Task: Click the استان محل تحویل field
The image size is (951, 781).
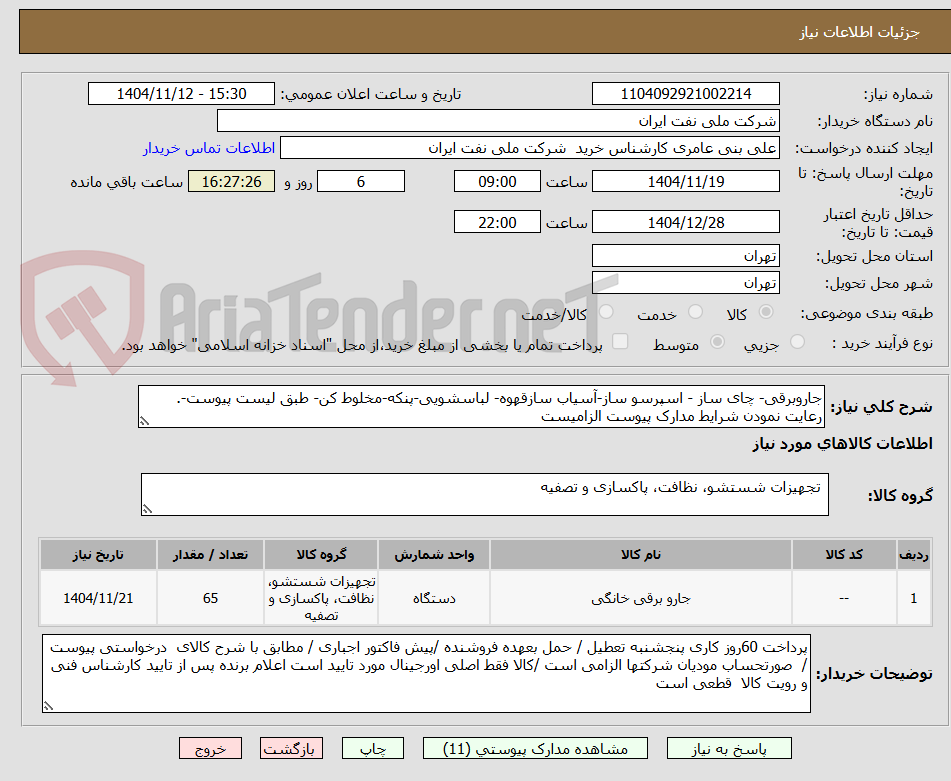Action: click(685, 256)
